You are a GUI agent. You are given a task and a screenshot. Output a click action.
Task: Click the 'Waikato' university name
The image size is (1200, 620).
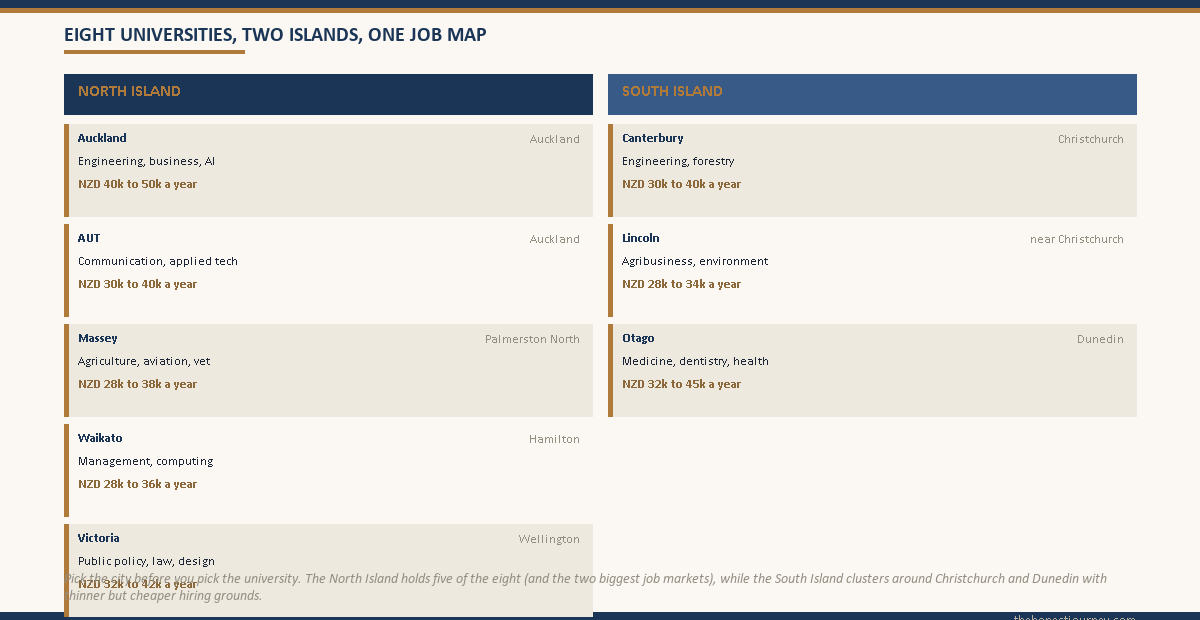click(x=100, y=438)
